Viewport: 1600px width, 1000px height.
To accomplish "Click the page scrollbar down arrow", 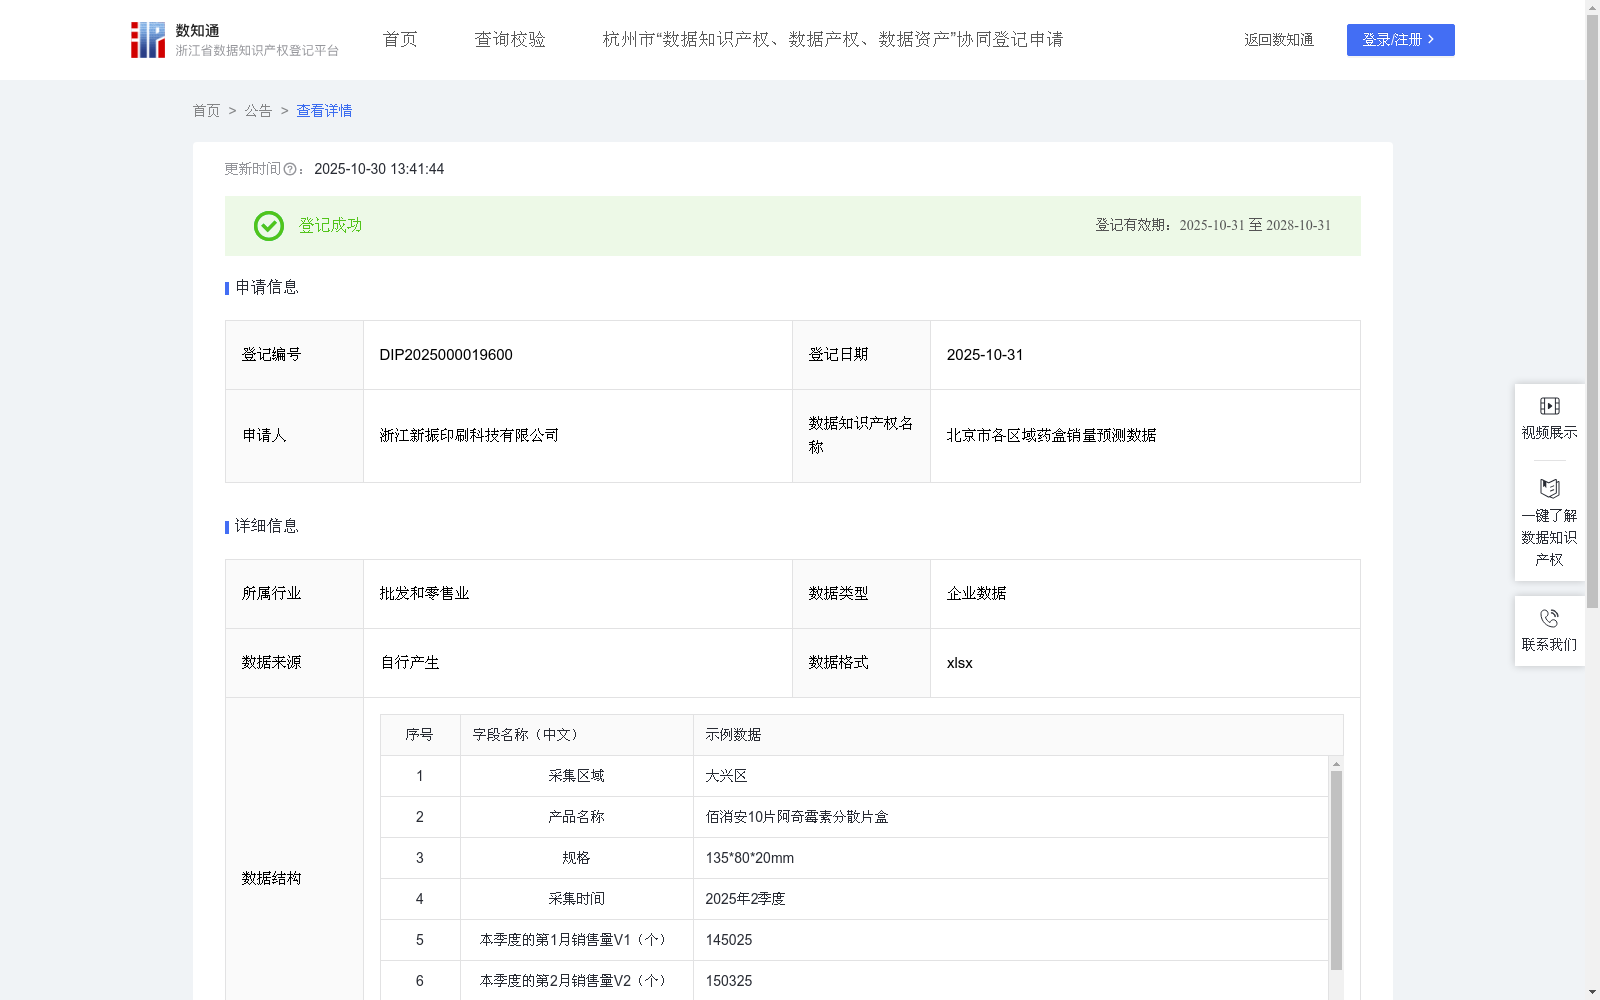I will click(1592, 992).
